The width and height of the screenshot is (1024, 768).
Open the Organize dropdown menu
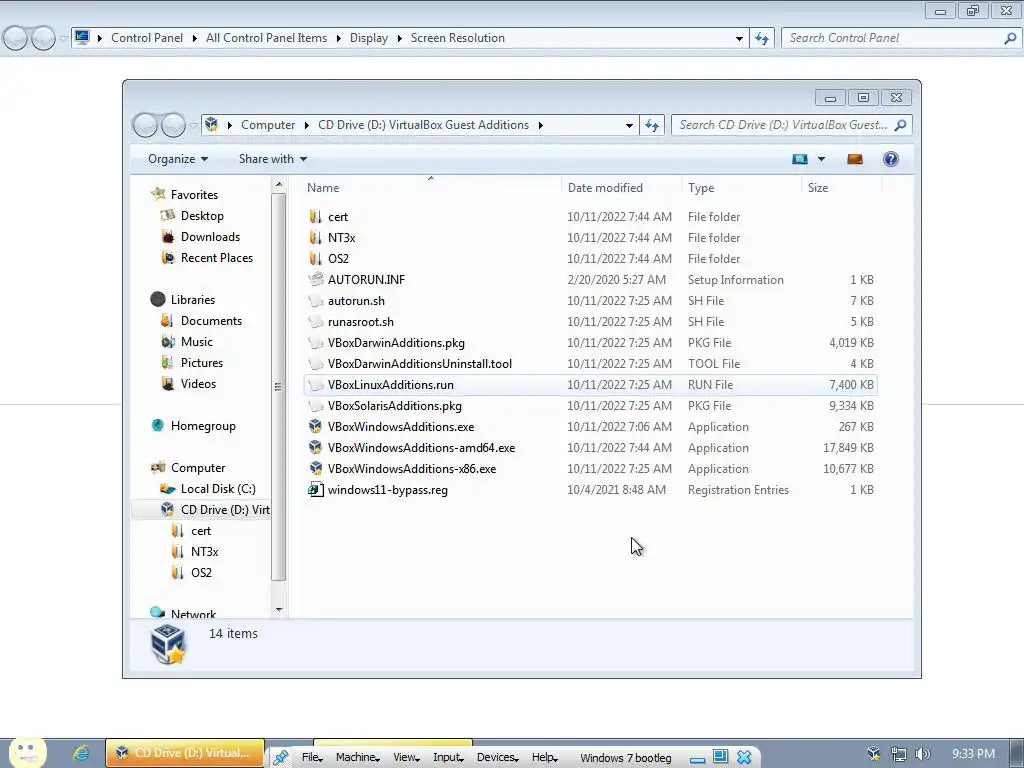click(178, 159)
